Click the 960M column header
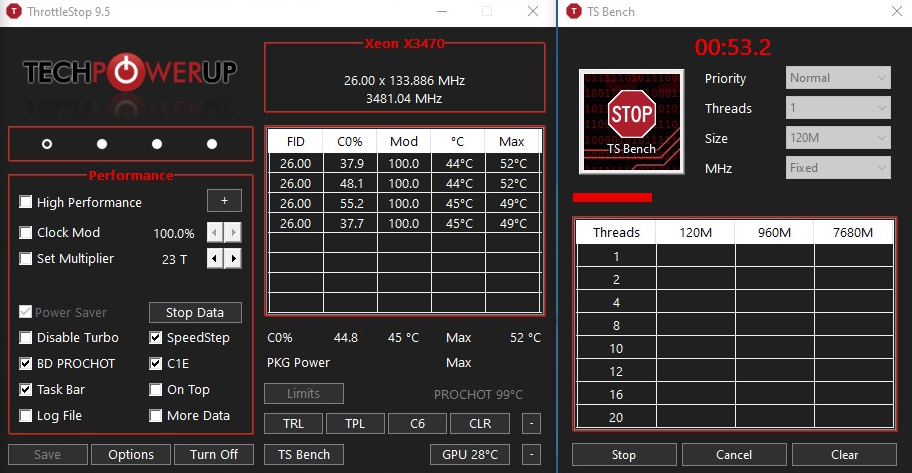 pyautogui.click(x=774, y=233)
